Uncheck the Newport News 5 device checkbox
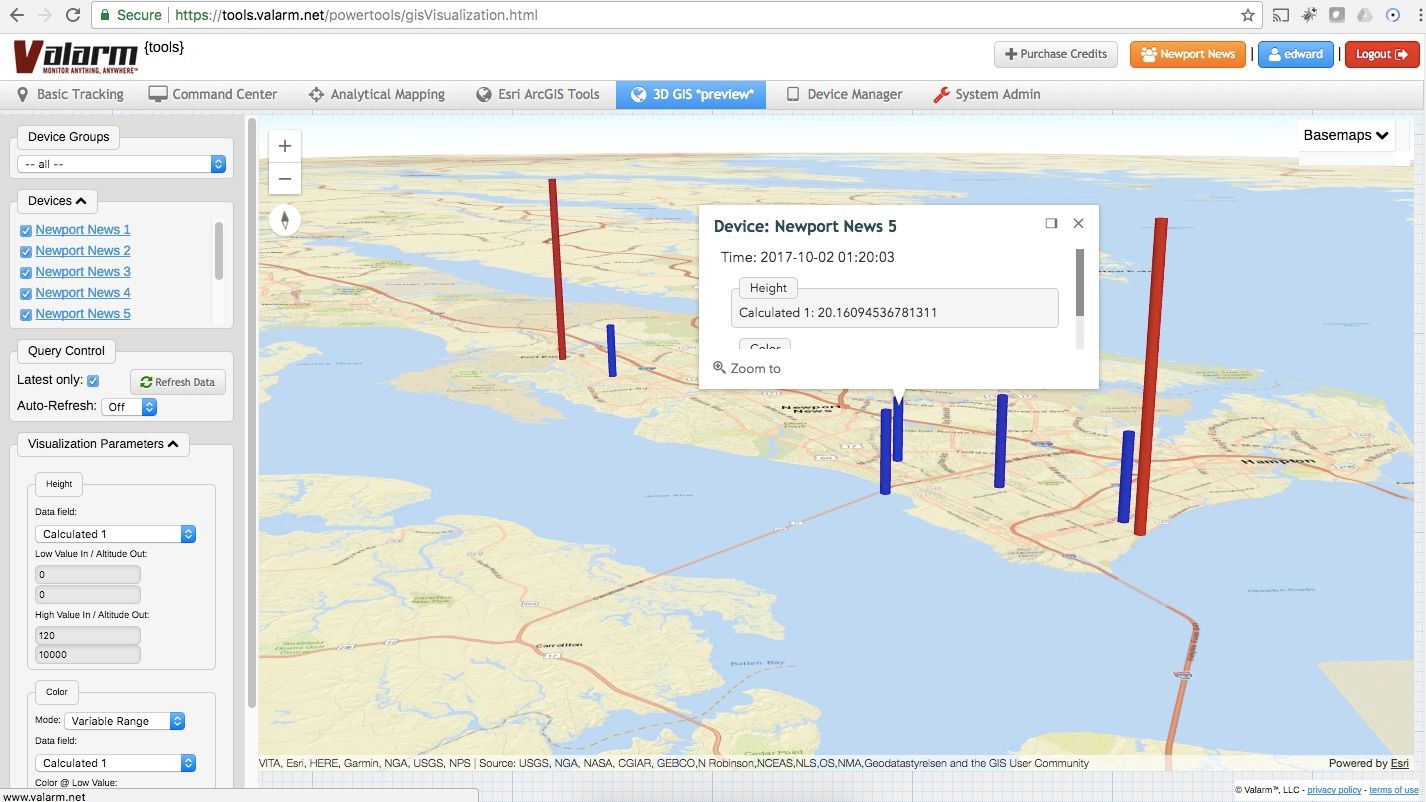The image size is (1426, 802). [25, 313]
